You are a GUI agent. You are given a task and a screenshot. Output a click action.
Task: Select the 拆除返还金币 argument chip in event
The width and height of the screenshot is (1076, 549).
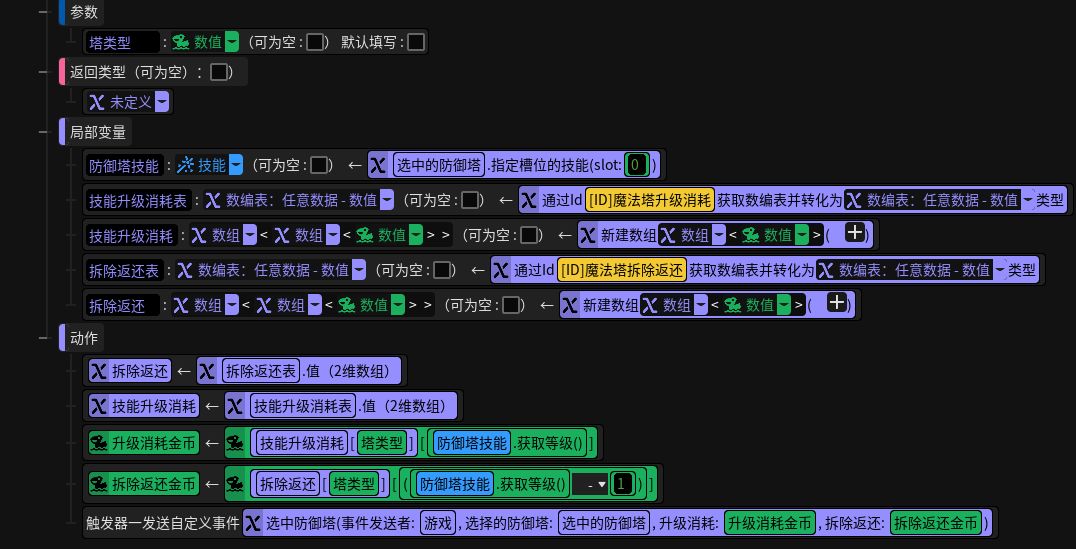point(936,524)
